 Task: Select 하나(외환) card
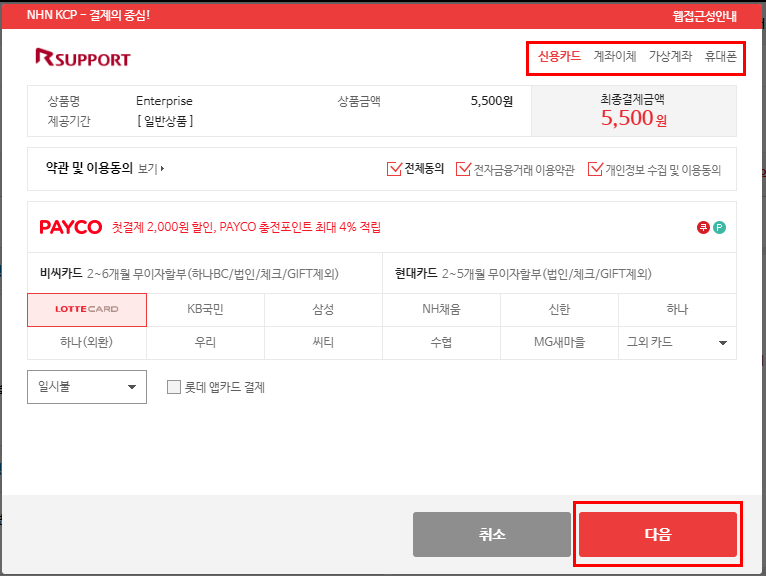87,342
